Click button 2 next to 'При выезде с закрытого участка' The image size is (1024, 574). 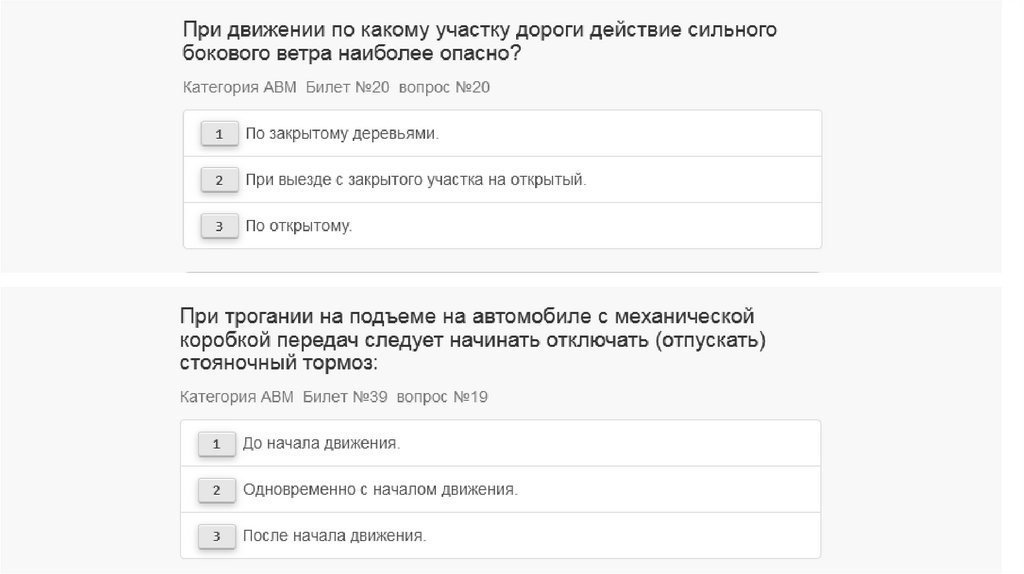coord(218,180)
